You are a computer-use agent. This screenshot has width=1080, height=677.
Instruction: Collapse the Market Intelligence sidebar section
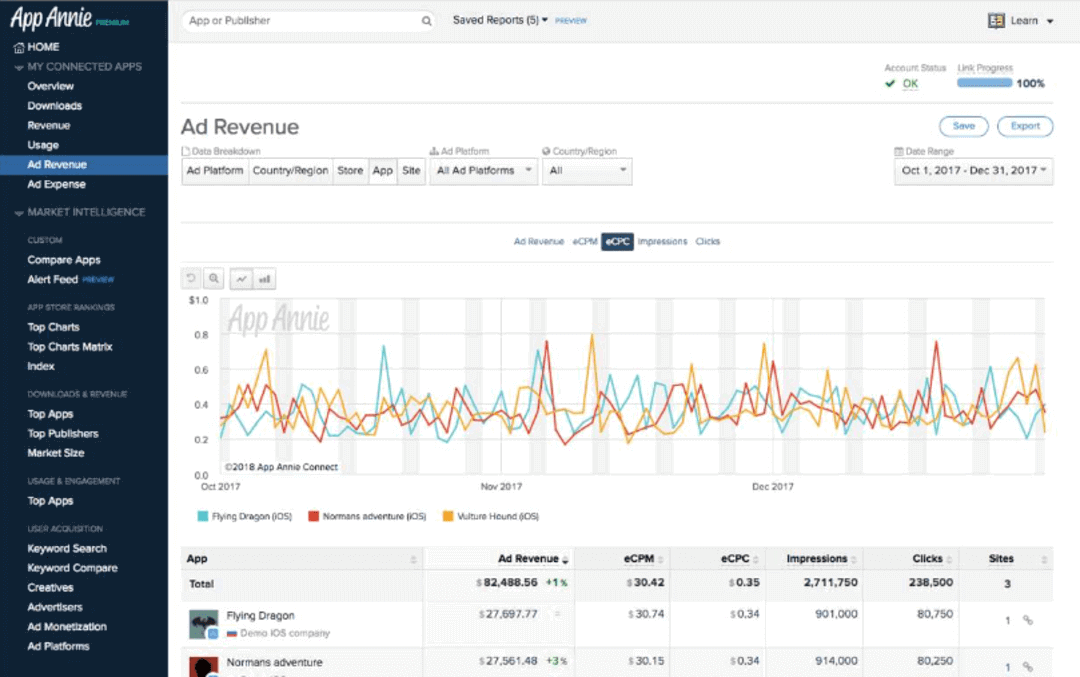(x=19, y=212)
